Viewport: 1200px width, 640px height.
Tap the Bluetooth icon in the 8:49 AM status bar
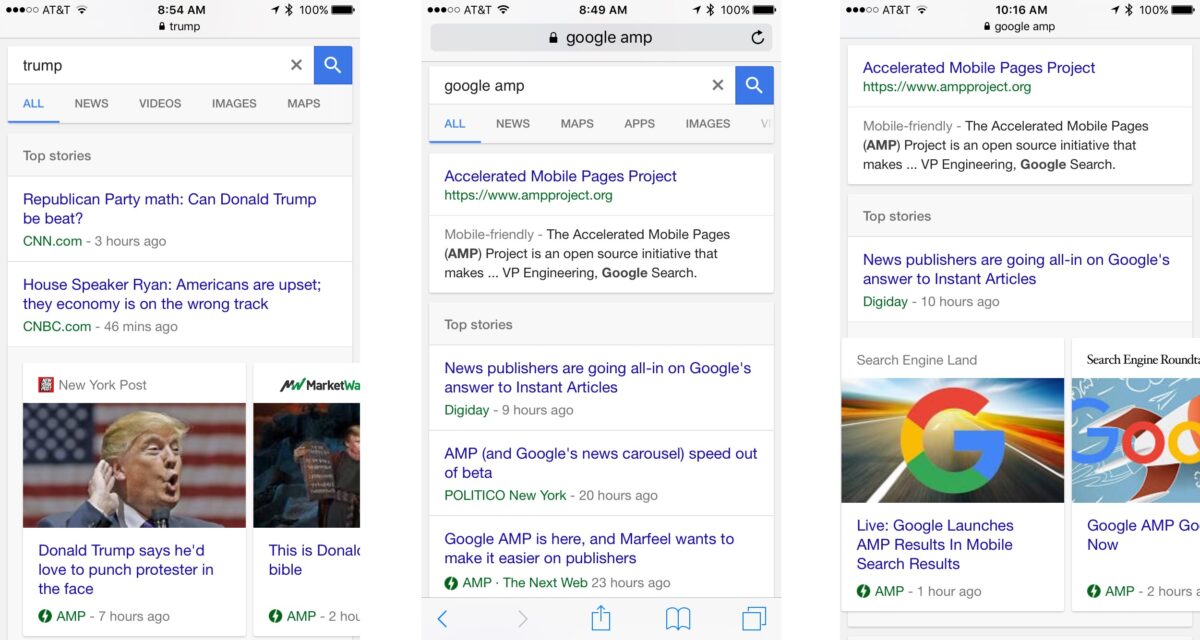[710, 10]
